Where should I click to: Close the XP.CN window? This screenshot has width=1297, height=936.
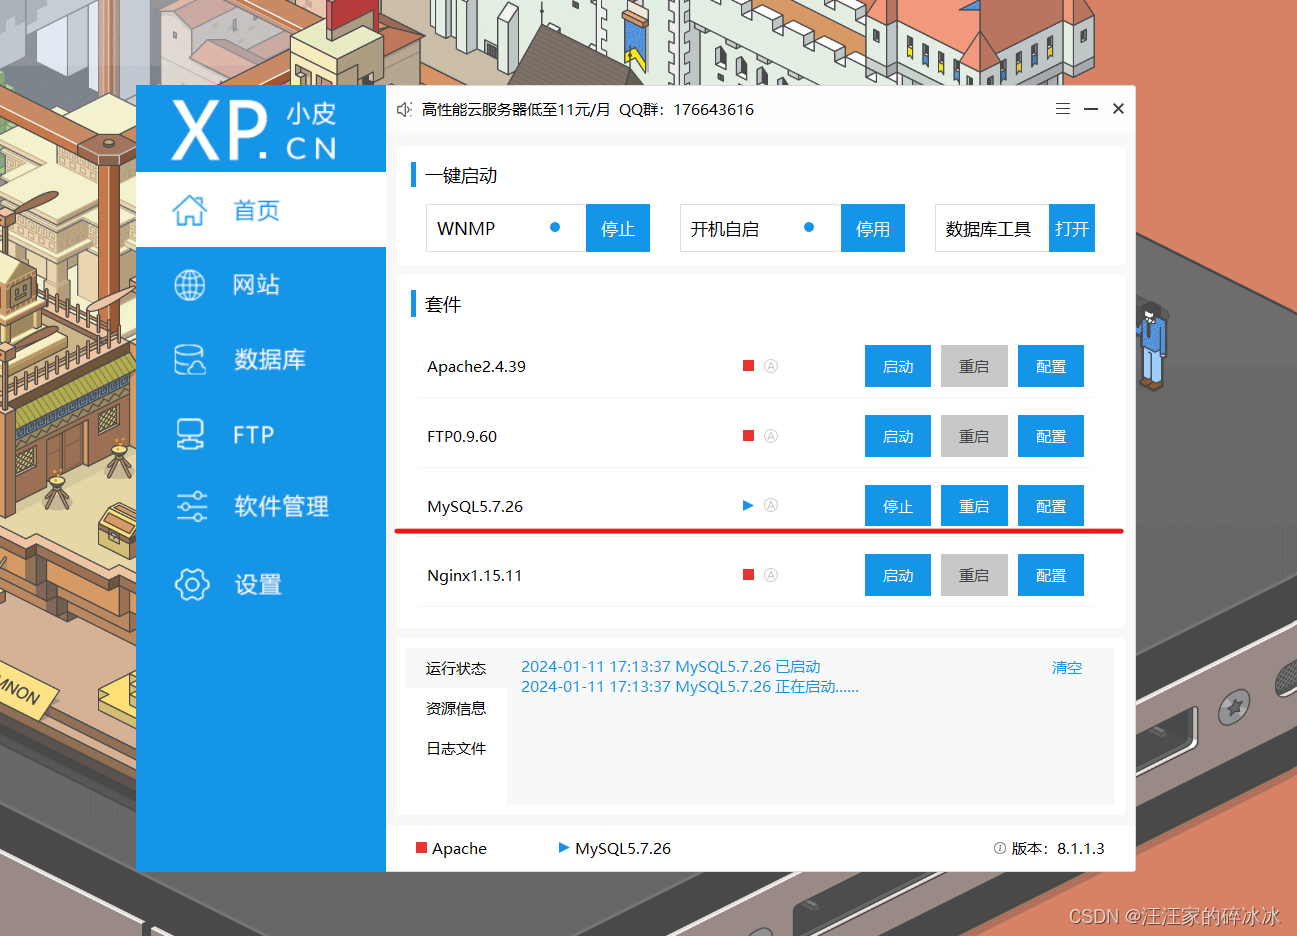1118,108
